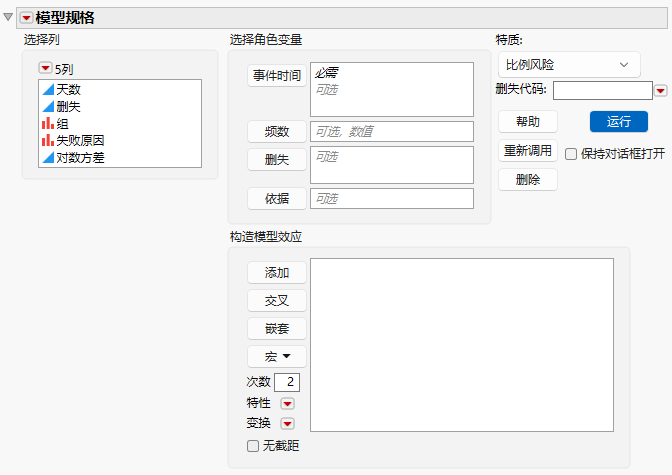Open the red triangle menu beside 模型规格
Screen dimensions: 672x475
point(27,18)
